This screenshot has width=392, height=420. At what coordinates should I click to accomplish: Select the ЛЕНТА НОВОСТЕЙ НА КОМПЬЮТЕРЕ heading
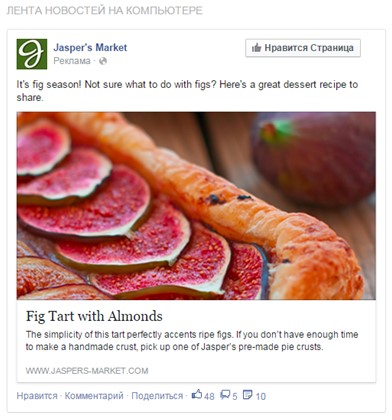(104, 11)
